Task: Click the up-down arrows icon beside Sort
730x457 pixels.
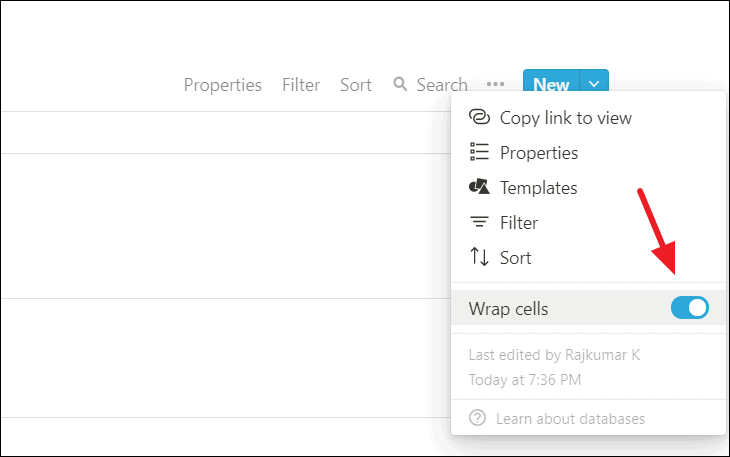Action: click(479, 257)
